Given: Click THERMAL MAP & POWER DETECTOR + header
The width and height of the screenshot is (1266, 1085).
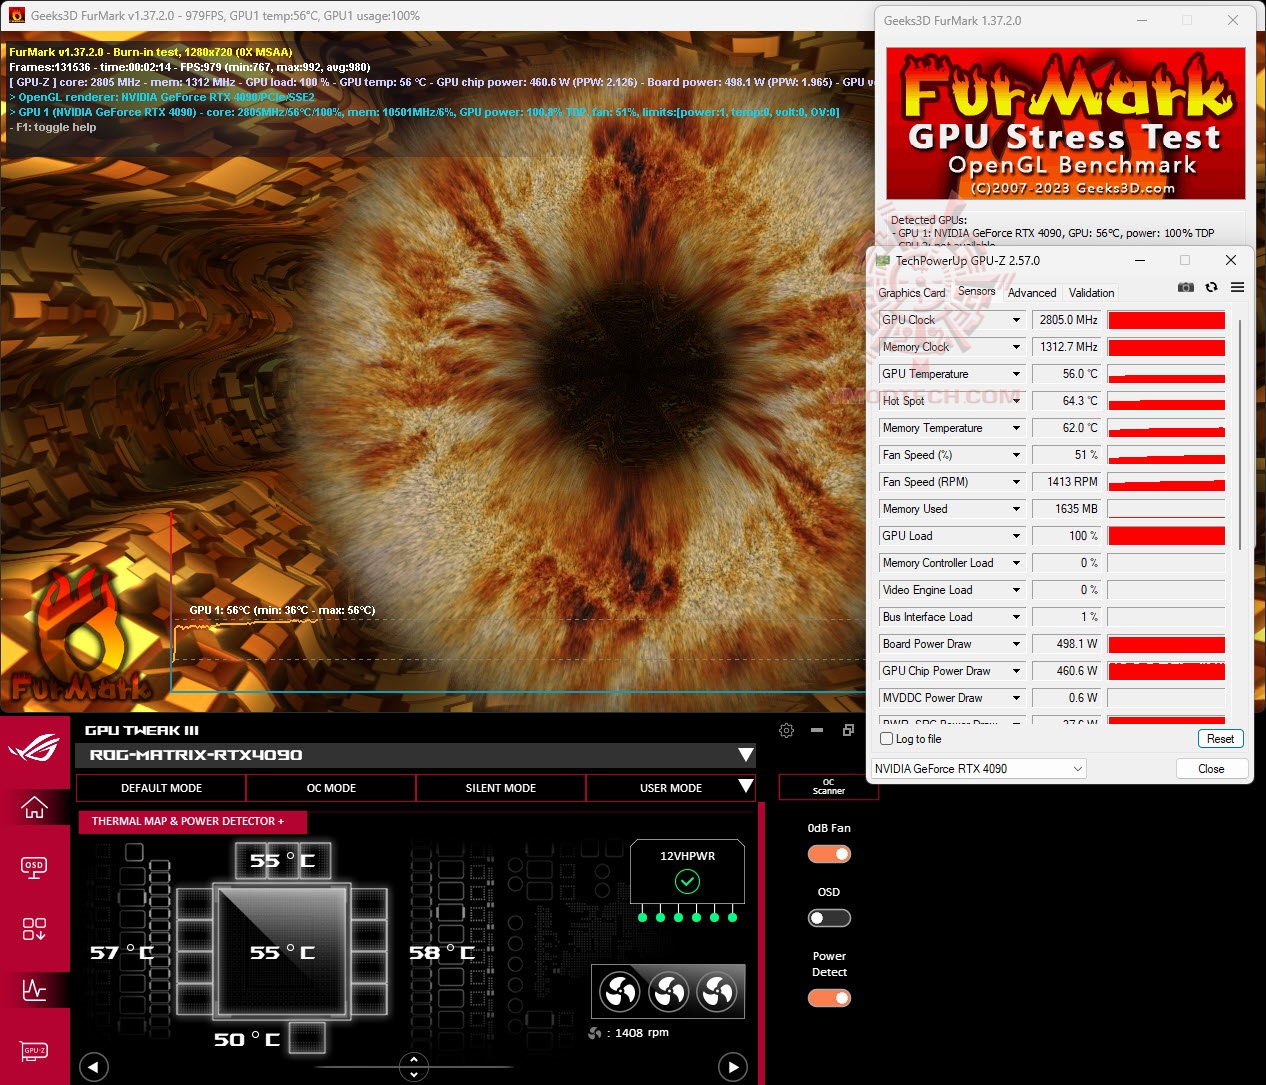Looking at the screenshot, I should tap(192, 822).
